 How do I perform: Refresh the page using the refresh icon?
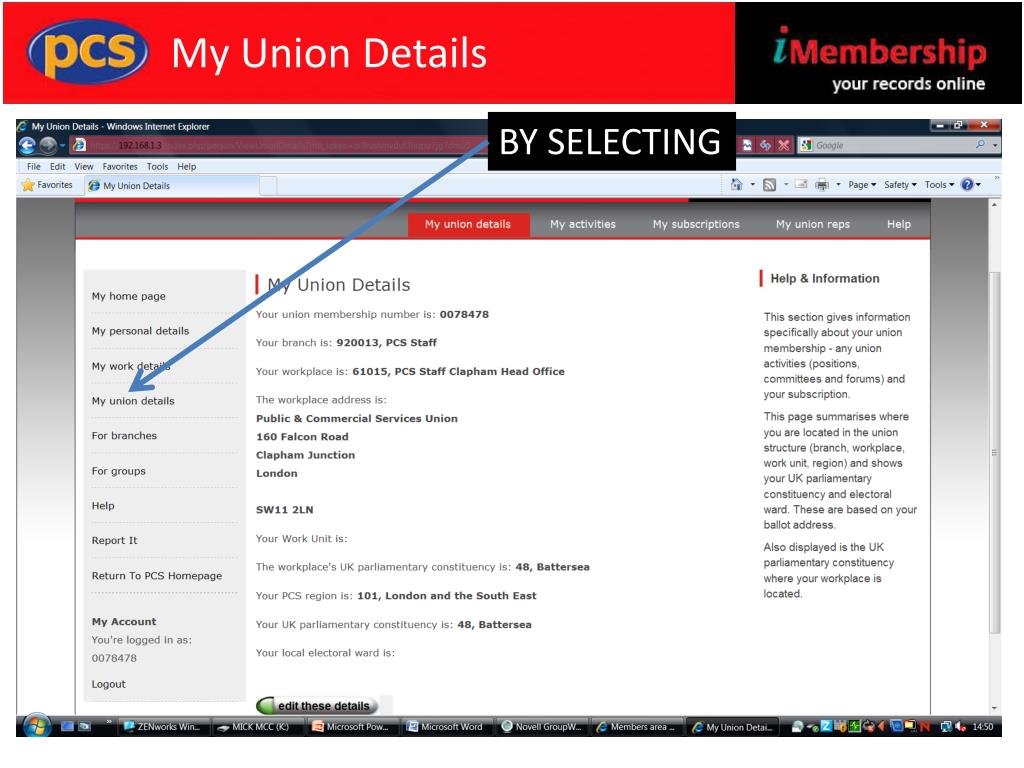[765, 145]
